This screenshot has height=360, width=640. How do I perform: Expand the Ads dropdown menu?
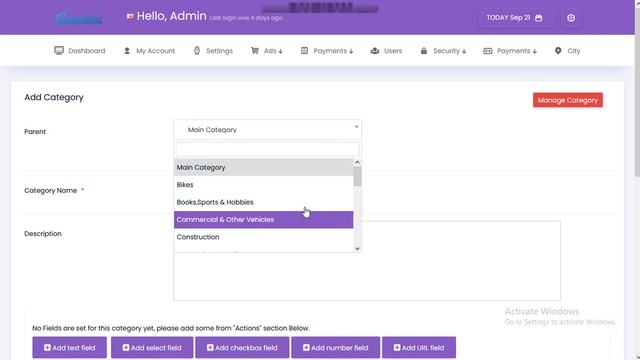coord(267,51)
